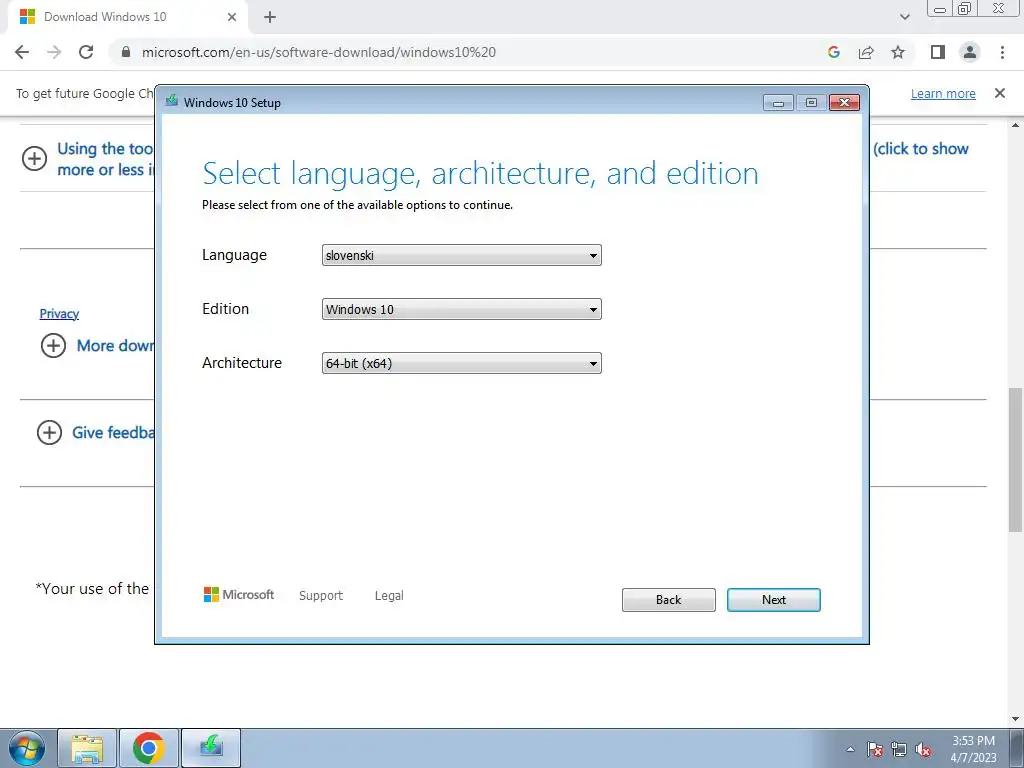
Task: Open File Explorer from taskbar
Action: [88, 748]
